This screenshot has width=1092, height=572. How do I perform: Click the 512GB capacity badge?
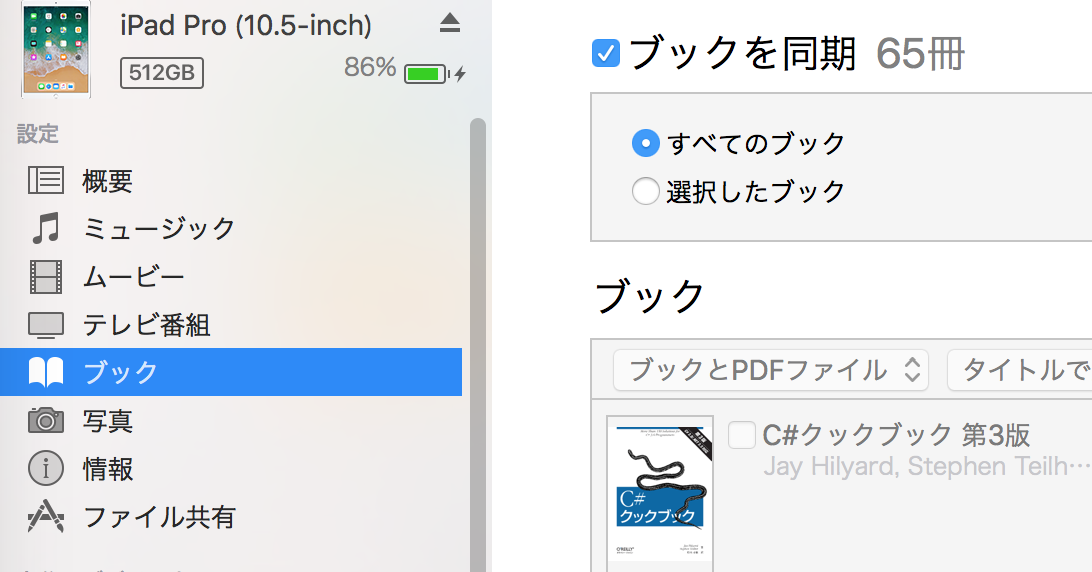point(162,72)
